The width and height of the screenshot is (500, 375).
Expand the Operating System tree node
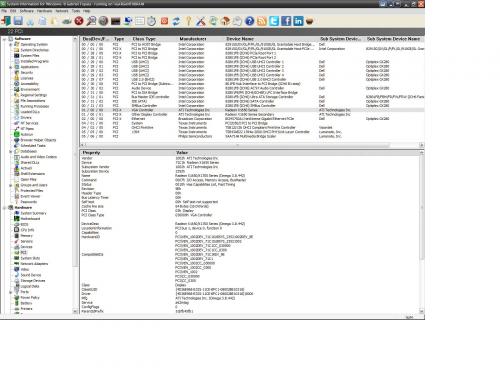coord(11,44)
